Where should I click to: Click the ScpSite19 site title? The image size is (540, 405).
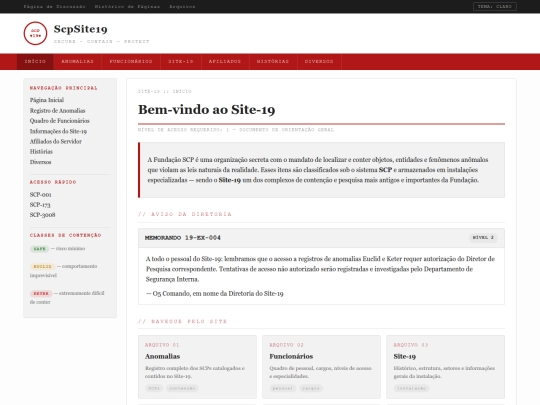pos(81,29)
